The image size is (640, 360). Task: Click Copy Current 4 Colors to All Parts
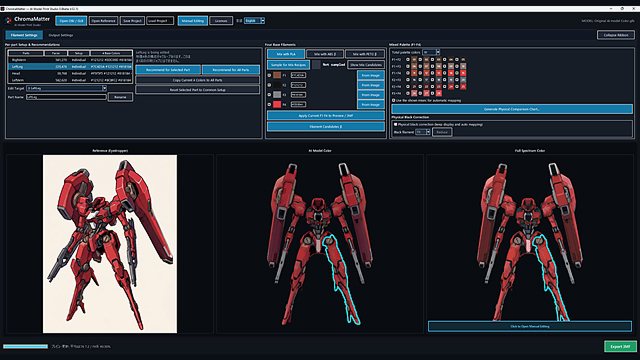pos(198,80)
